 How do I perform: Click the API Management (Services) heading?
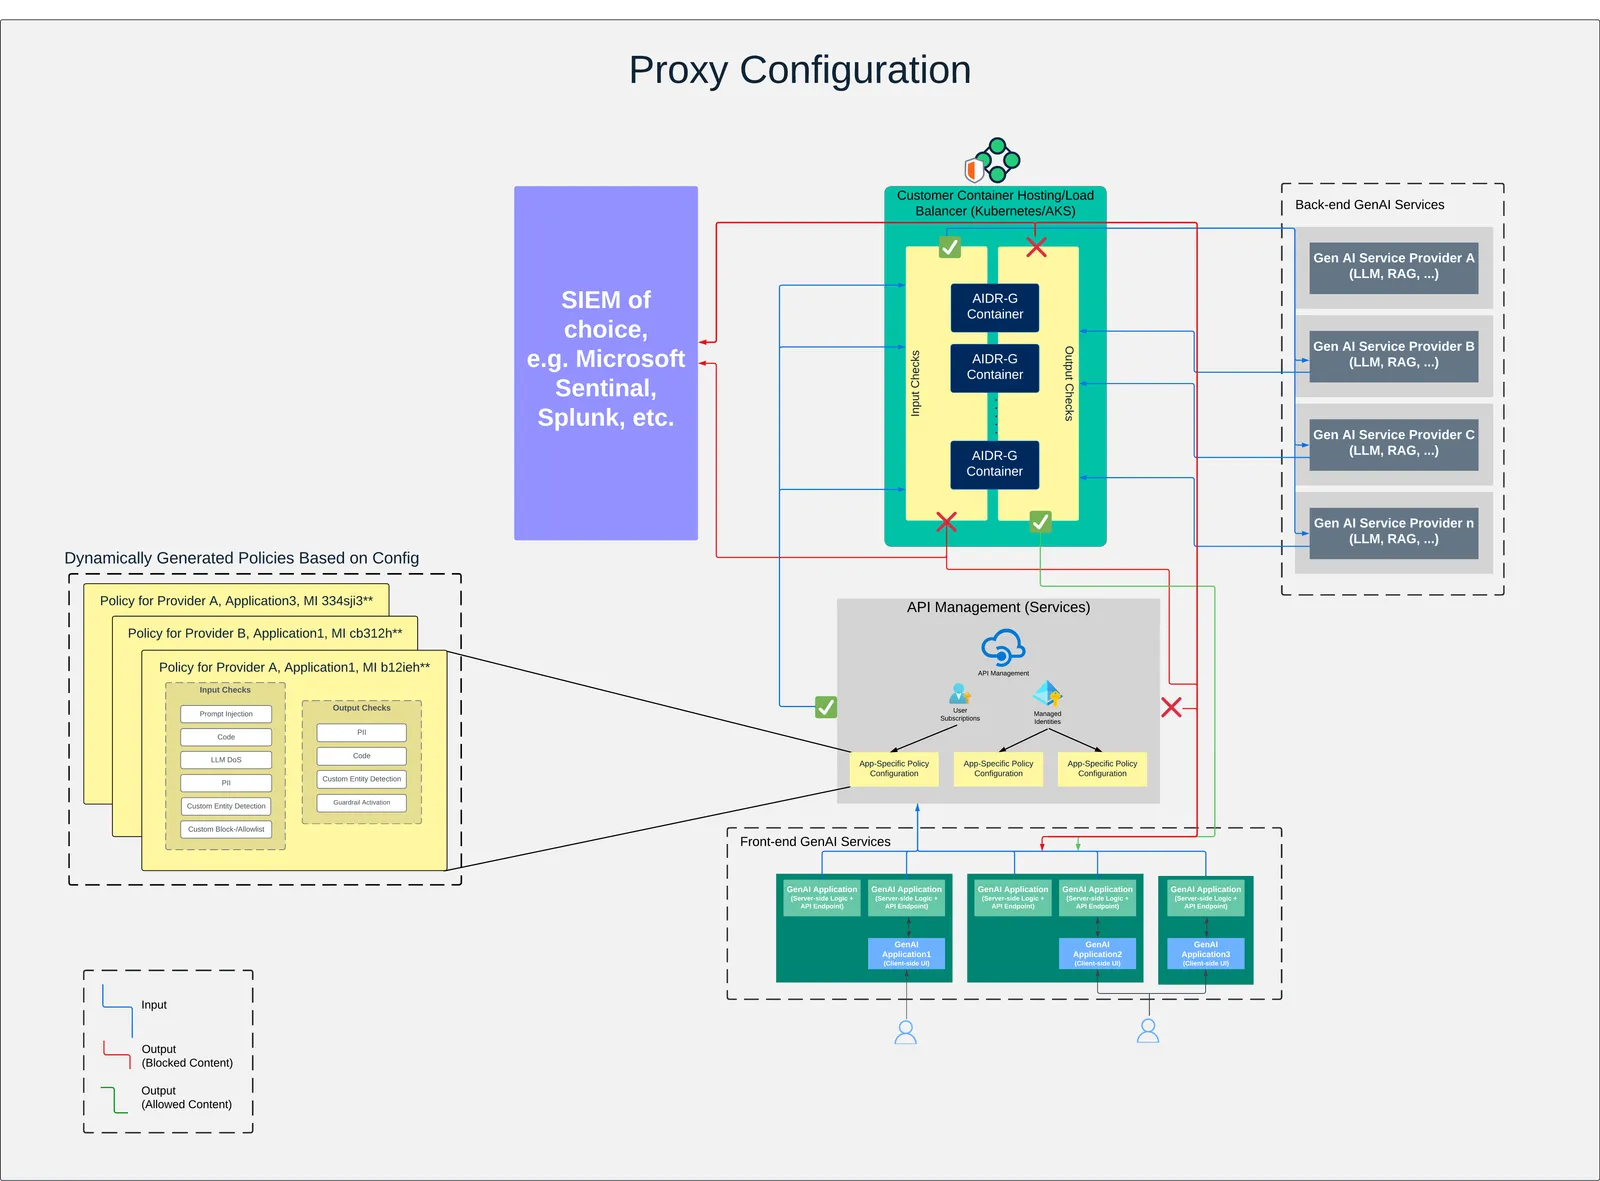998,607
